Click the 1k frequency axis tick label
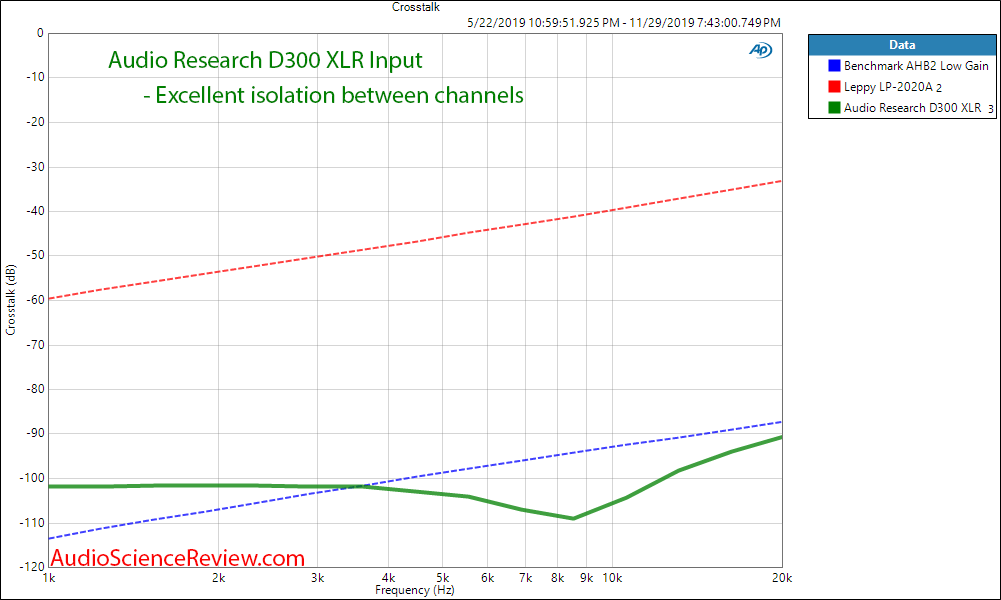This screenshot has width=1001, height=600. (49, 578)
